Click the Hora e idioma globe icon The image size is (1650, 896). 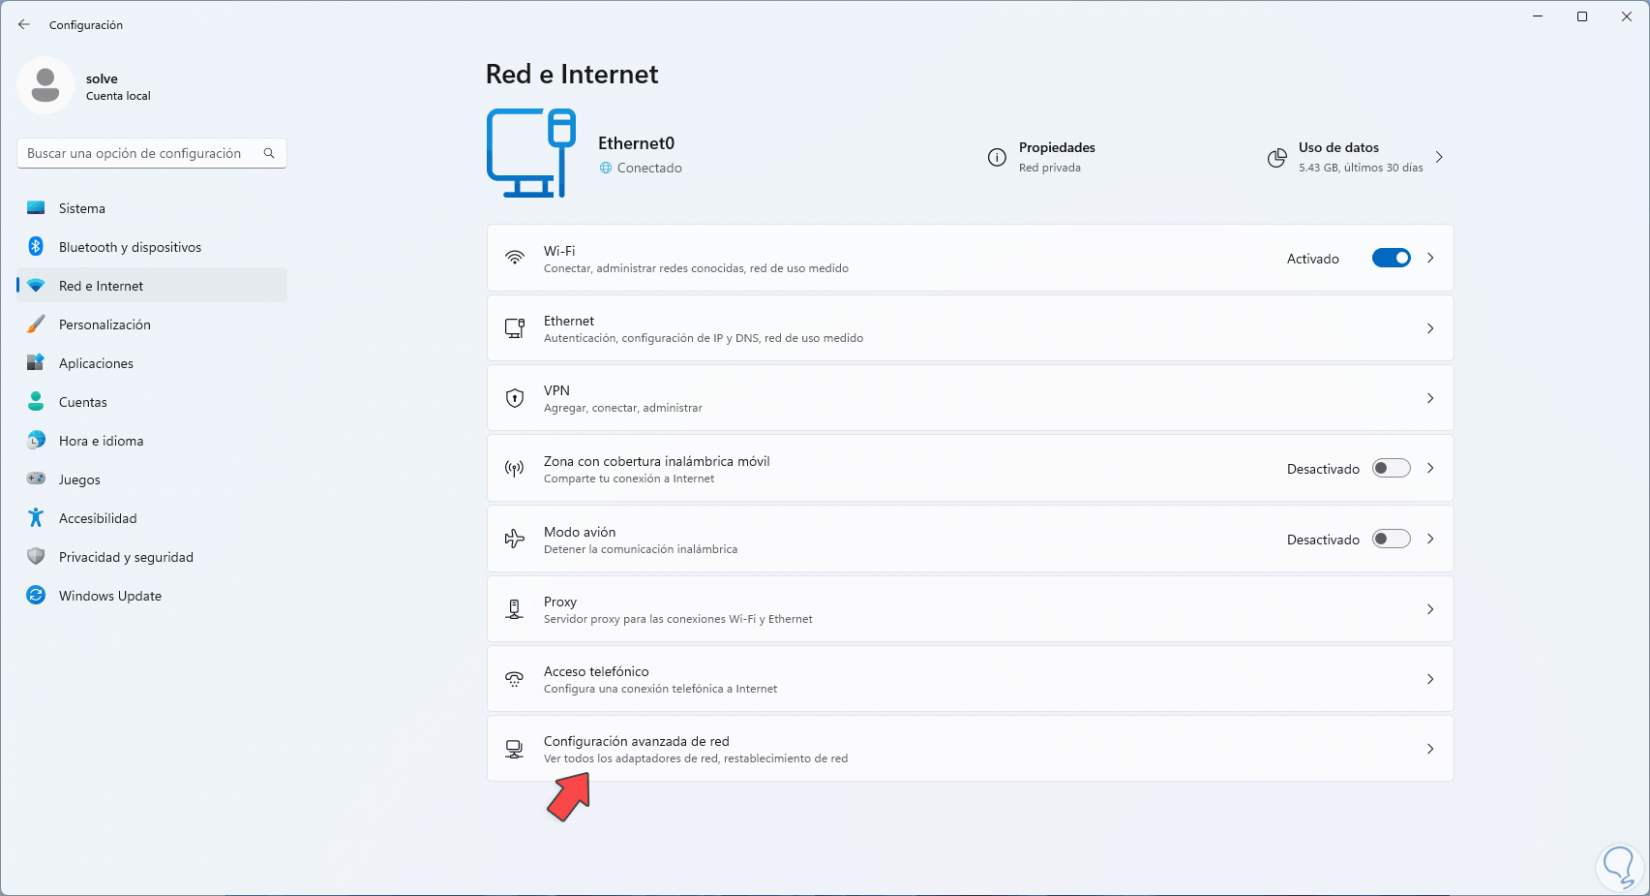36,441
